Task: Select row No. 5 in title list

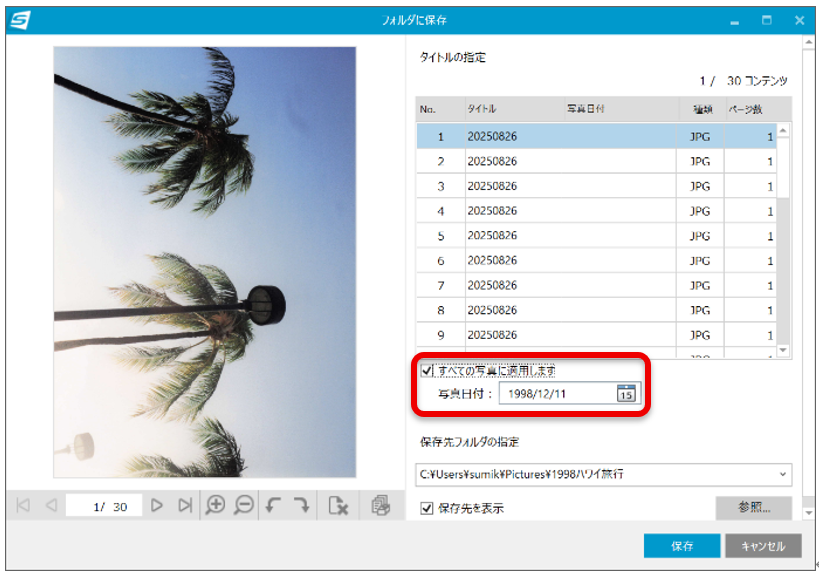Action: coord(596,236)
